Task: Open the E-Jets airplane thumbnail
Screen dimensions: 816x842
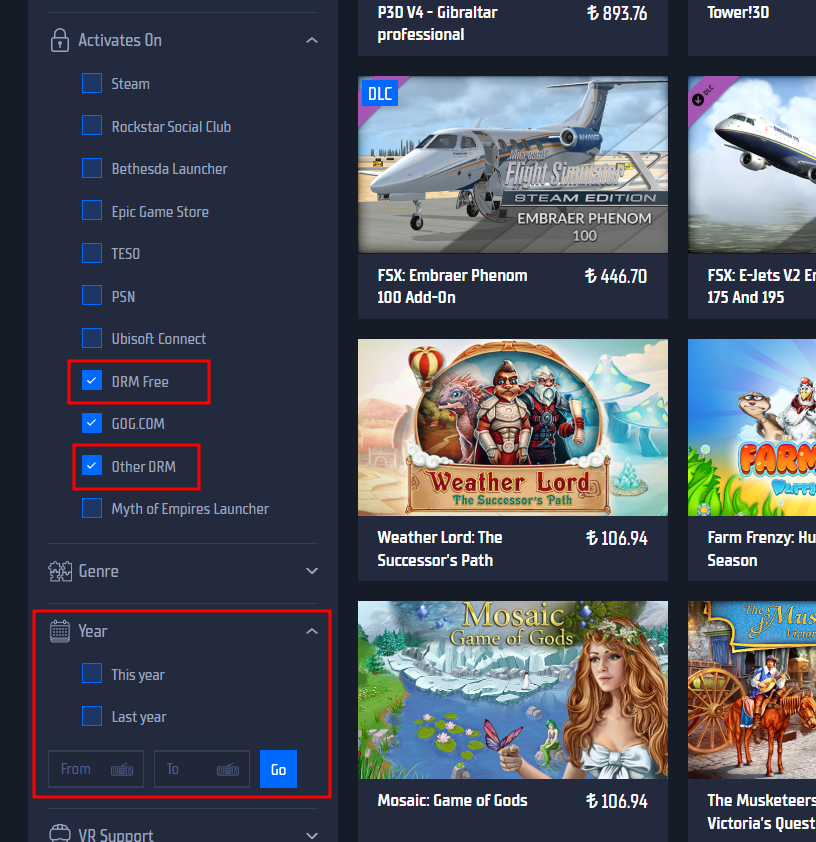Action: (752, 164)
